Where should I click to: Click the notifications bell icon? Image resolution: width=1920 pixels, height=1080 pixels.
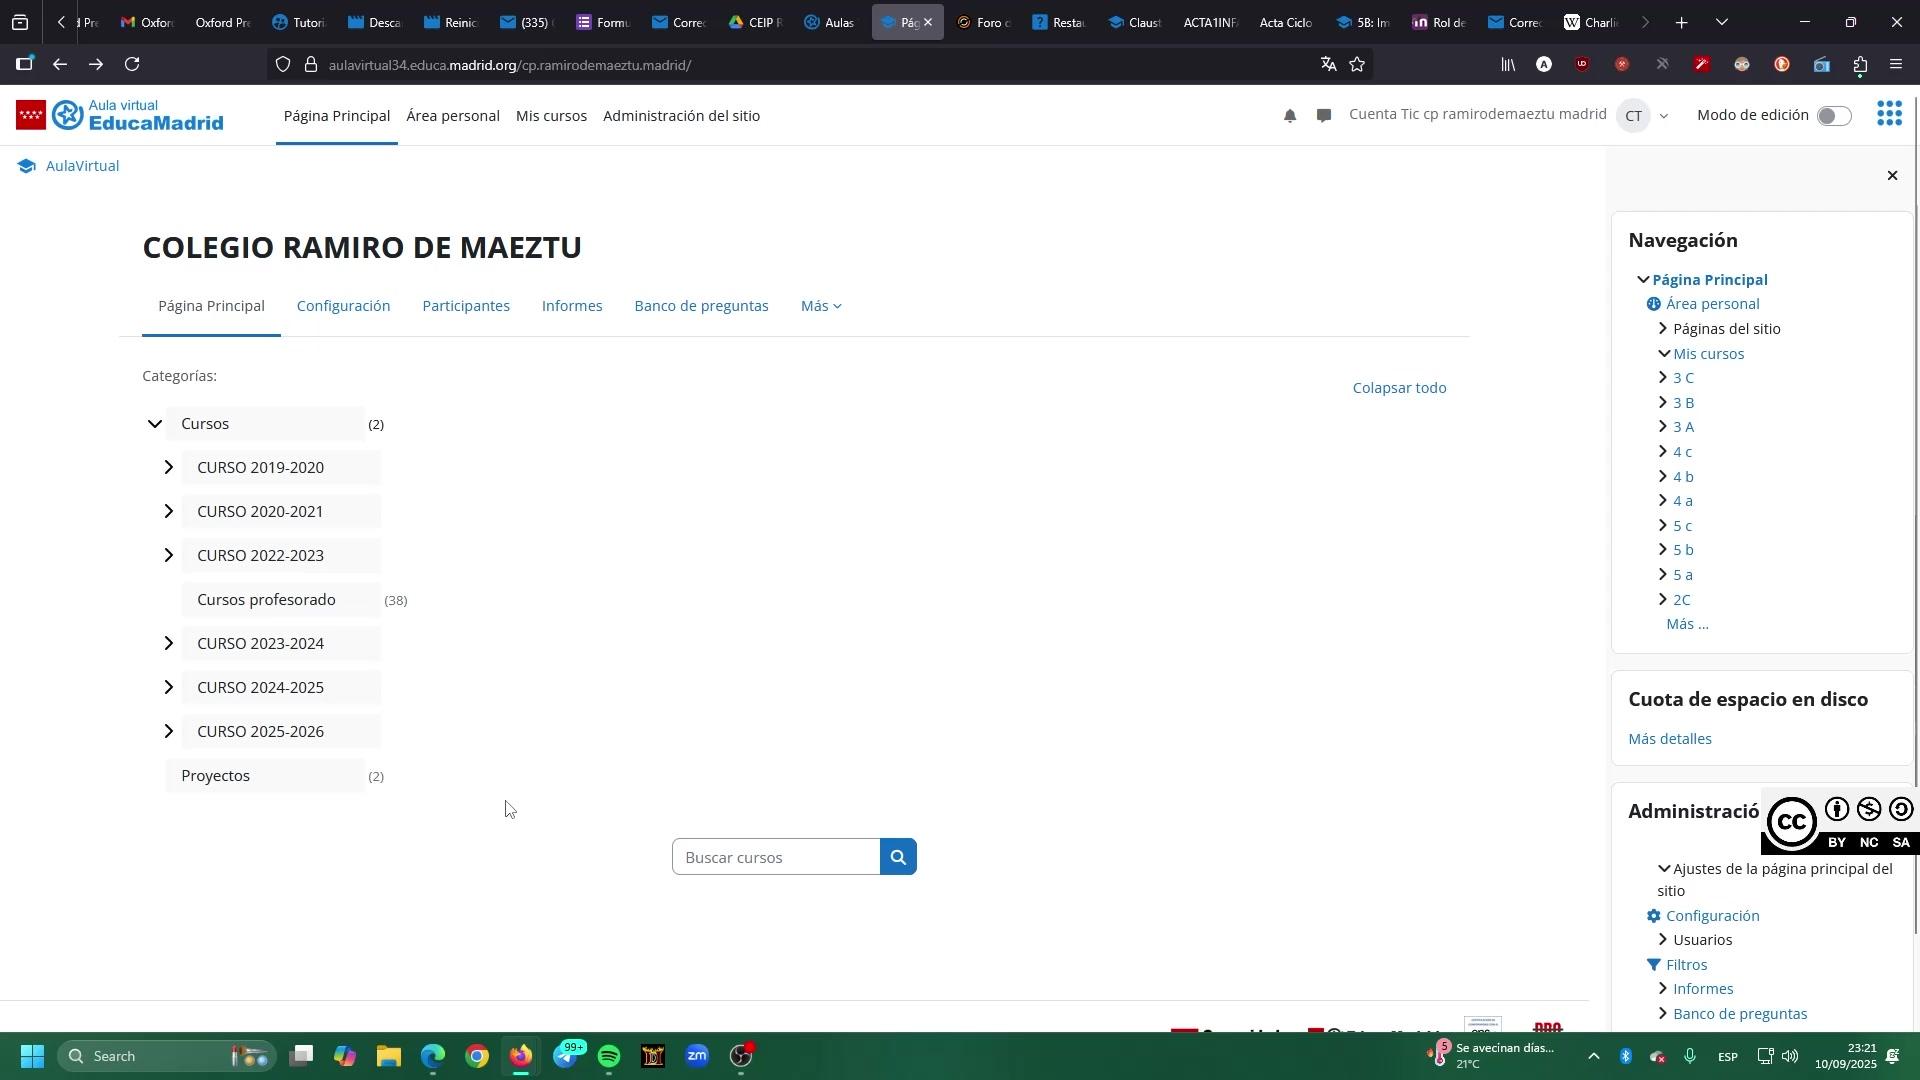pos(1290,116)
